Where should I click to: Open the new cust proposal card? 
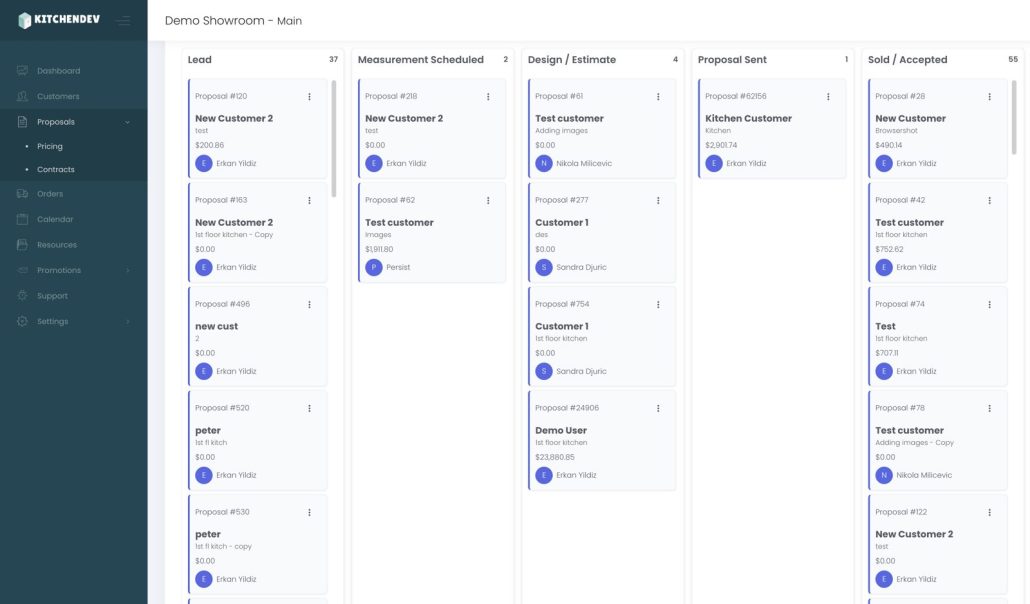point(258,337)
